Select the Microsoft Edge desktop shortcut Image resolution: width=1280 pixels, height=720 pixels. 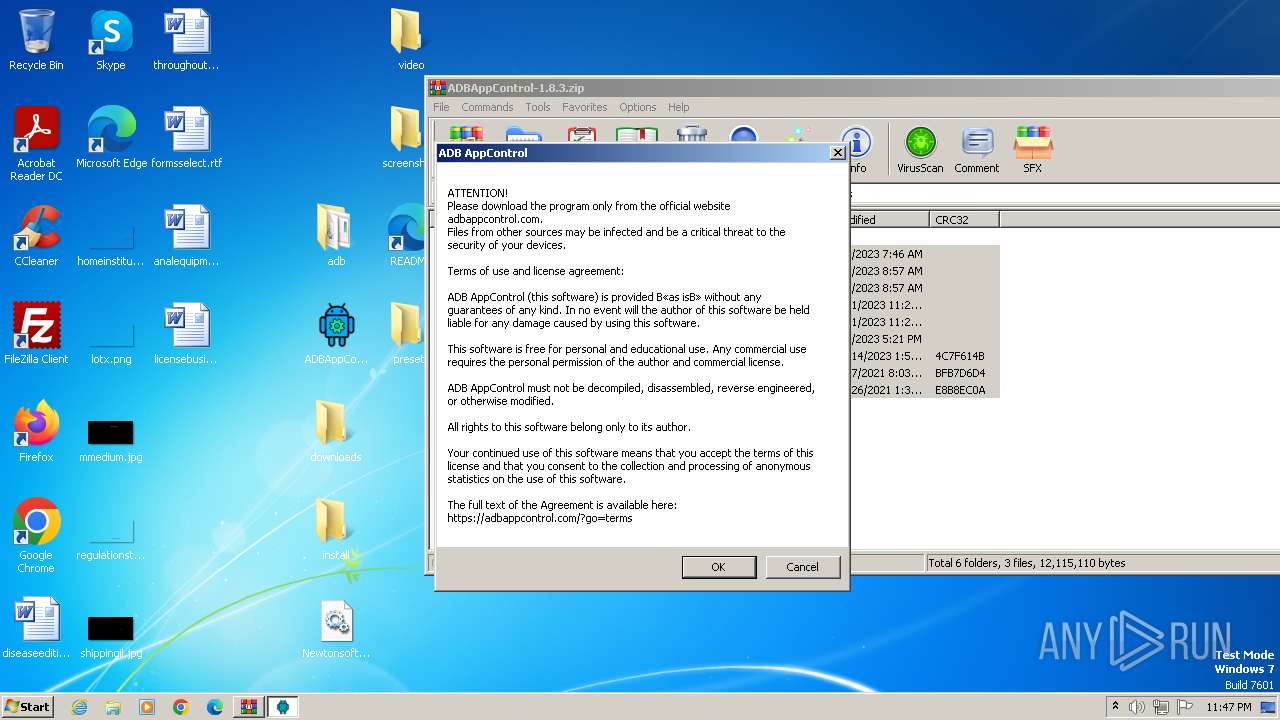point(111,138)
